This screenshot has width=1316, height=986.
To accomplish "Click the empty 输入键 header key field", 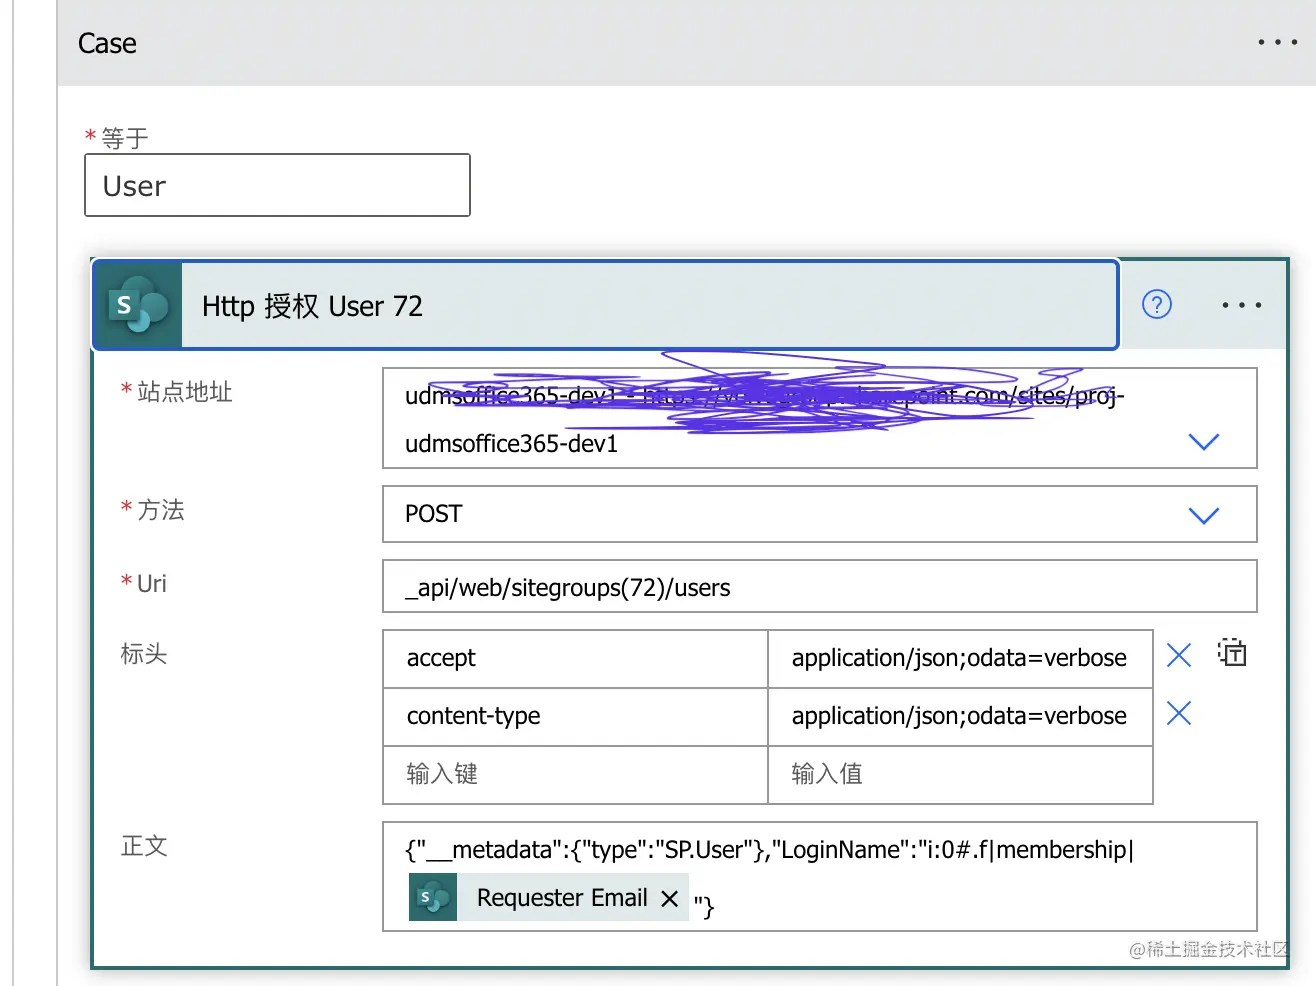I will coord(575,774).
